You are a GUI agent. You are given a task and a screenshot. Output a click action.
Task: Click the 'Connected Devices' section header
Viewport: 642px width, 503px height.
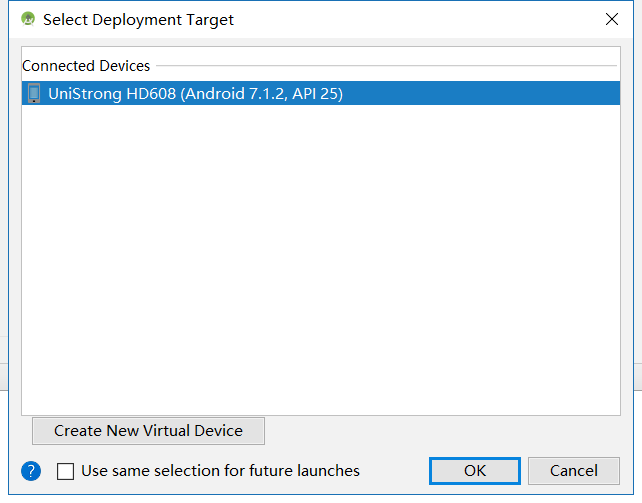click(86, 66)
